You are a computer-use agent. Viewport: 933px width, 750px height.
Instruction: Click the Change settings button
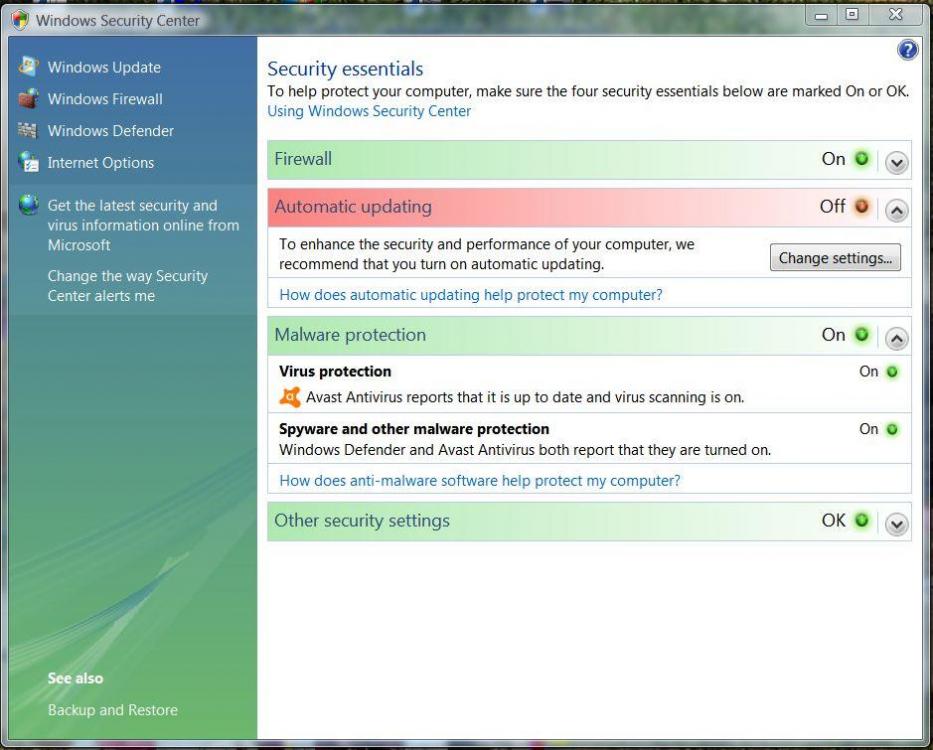tap(835, 257)
